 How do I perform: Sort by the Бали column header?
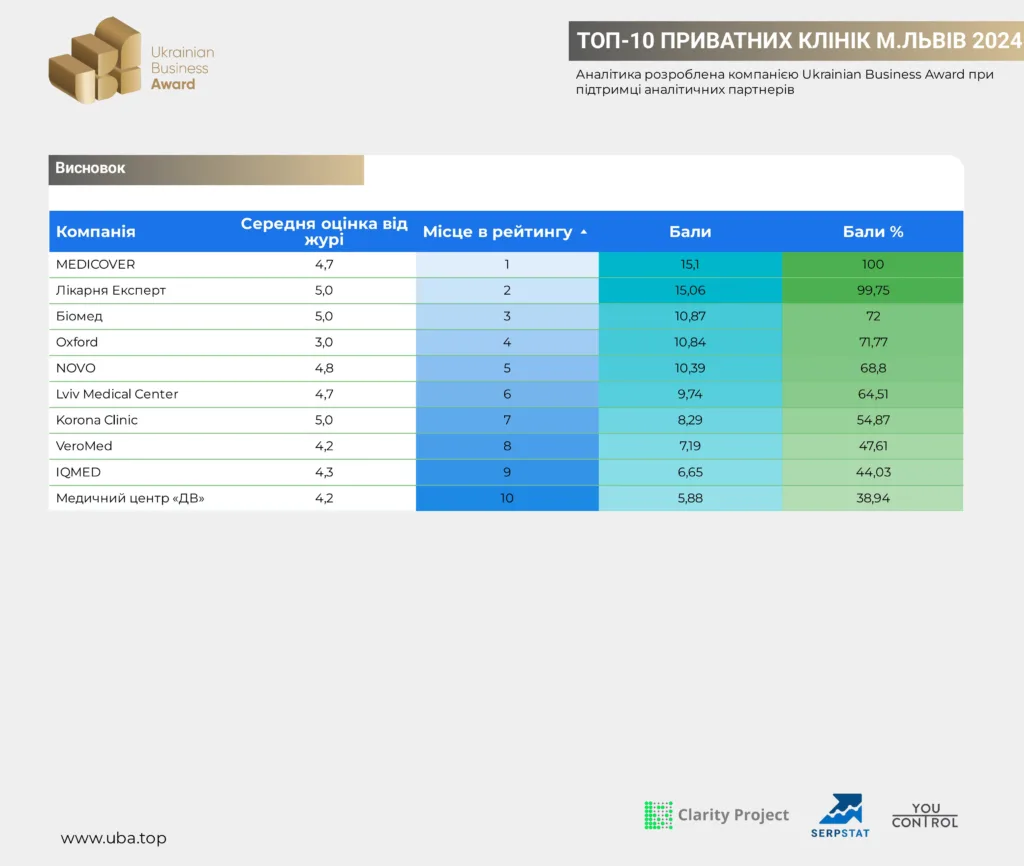click(690, 232)
